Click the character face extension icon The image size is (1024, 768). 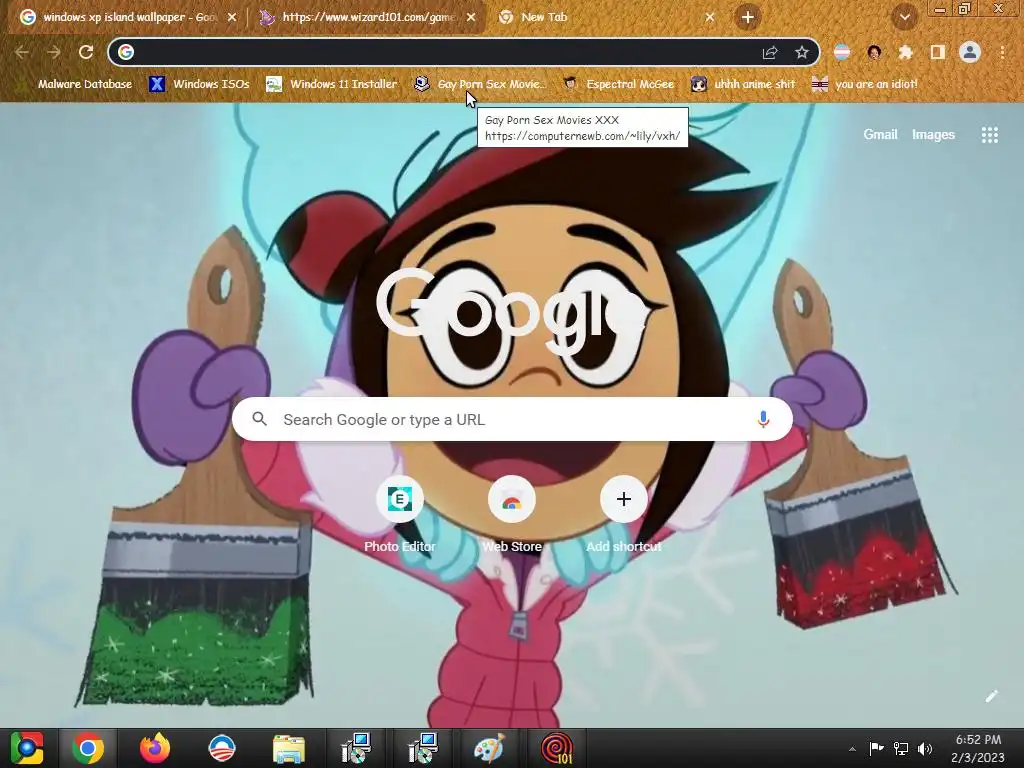tap(874, 52)
